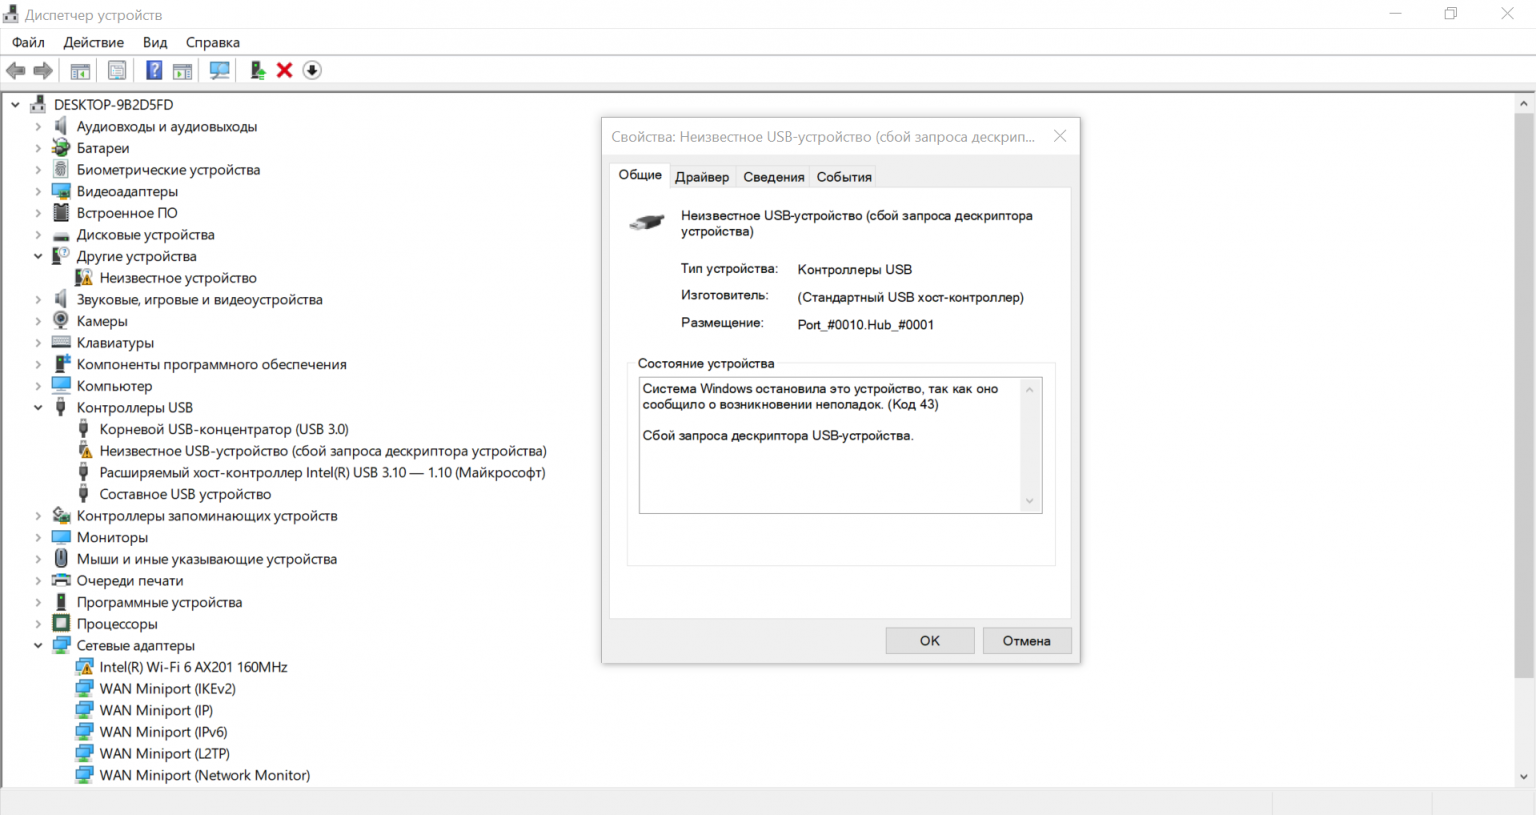Click inside Состояние устройства text box

click(x=830, y=445)
